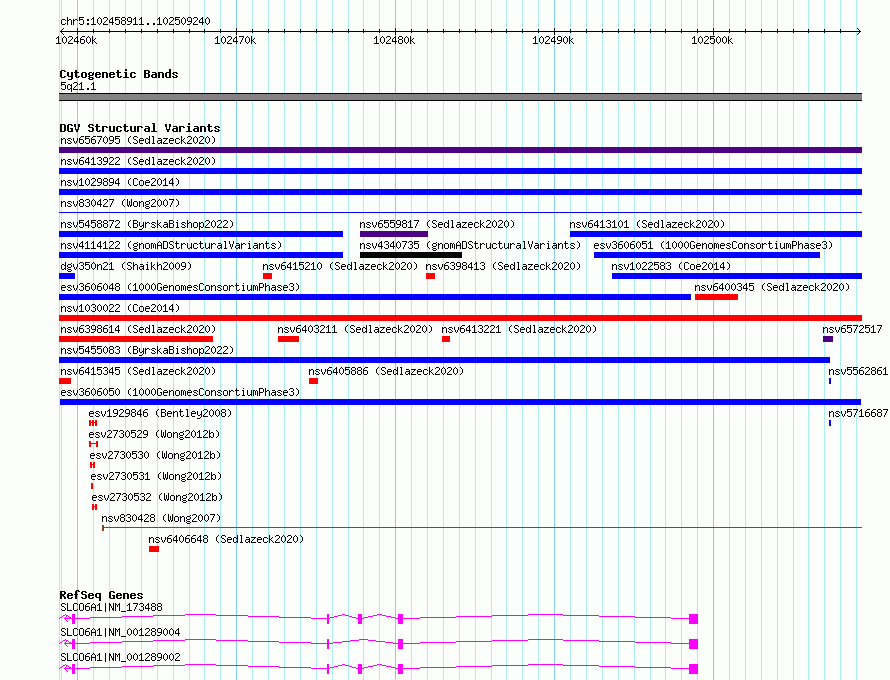890x680 pixels.
Task: Open esv3606051 (1000GenomesConsortiumPhase3) label
Action: click(x=713, y=245)
